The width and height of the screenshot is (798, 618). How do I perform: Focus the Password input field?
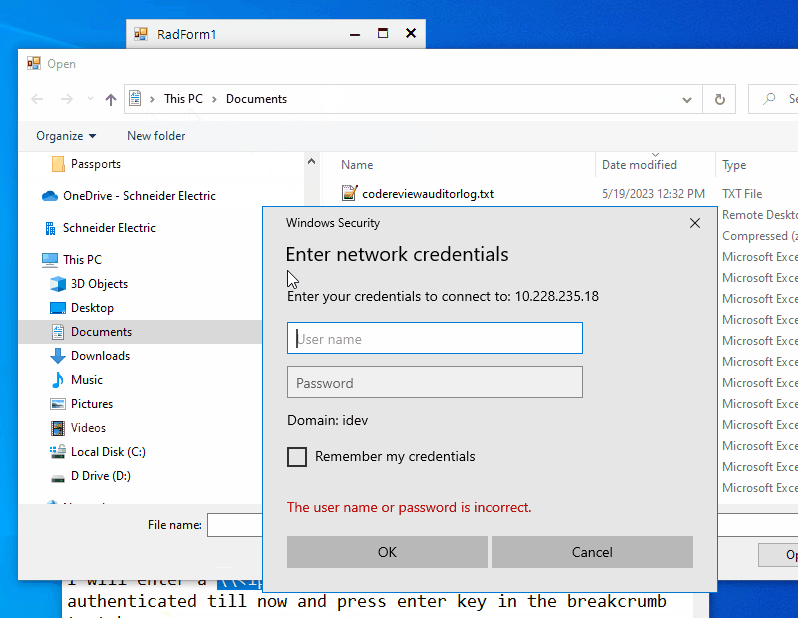point(434,383)
